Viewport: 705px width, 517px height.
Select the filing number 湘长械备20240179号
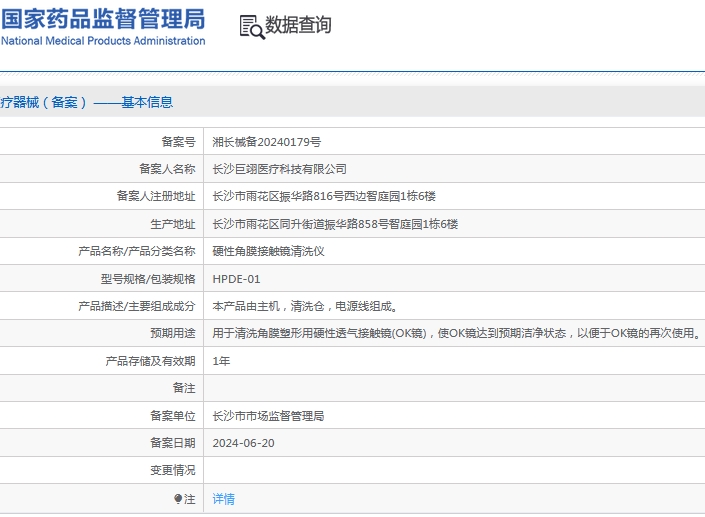click(267, 142)
